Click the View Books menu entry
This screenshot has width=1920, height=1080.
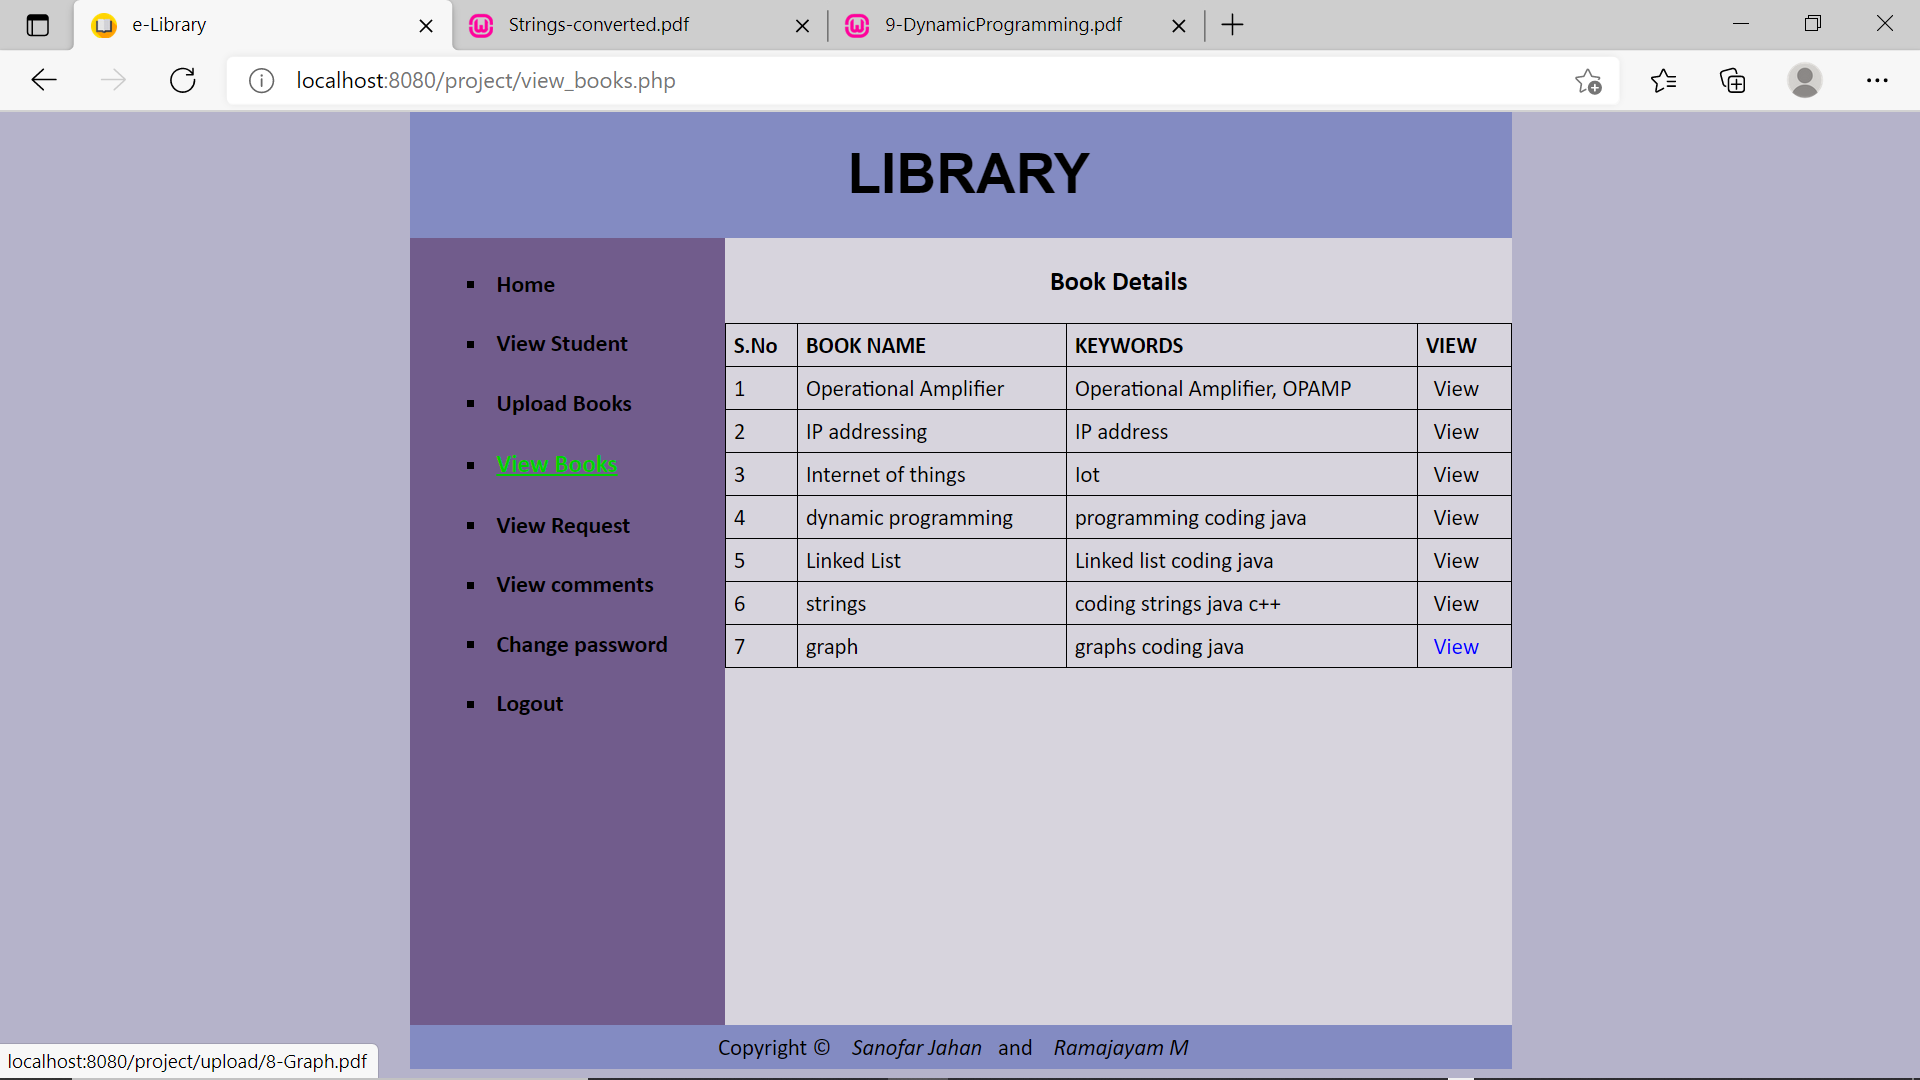pyautogui.click(x=556, y=464)
